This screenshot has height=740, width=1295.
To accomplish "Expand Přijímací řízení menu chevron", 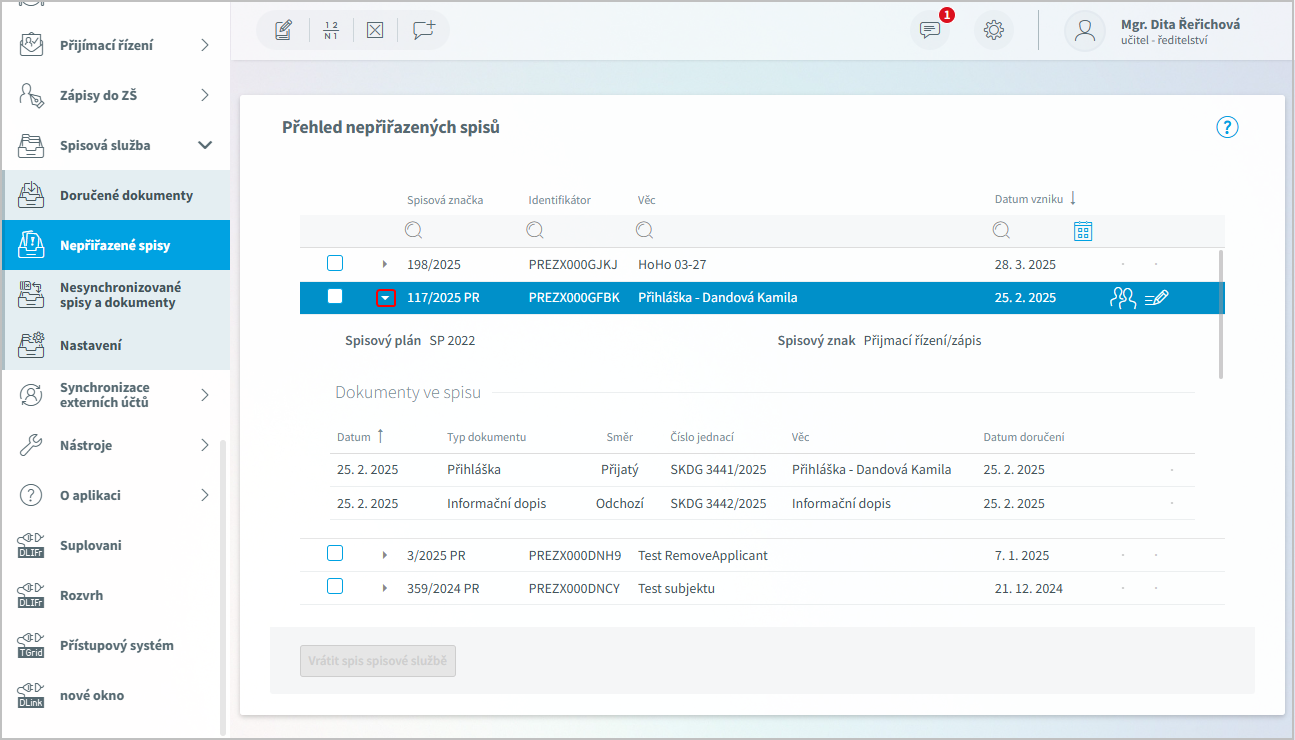I will tap(205, 45).
